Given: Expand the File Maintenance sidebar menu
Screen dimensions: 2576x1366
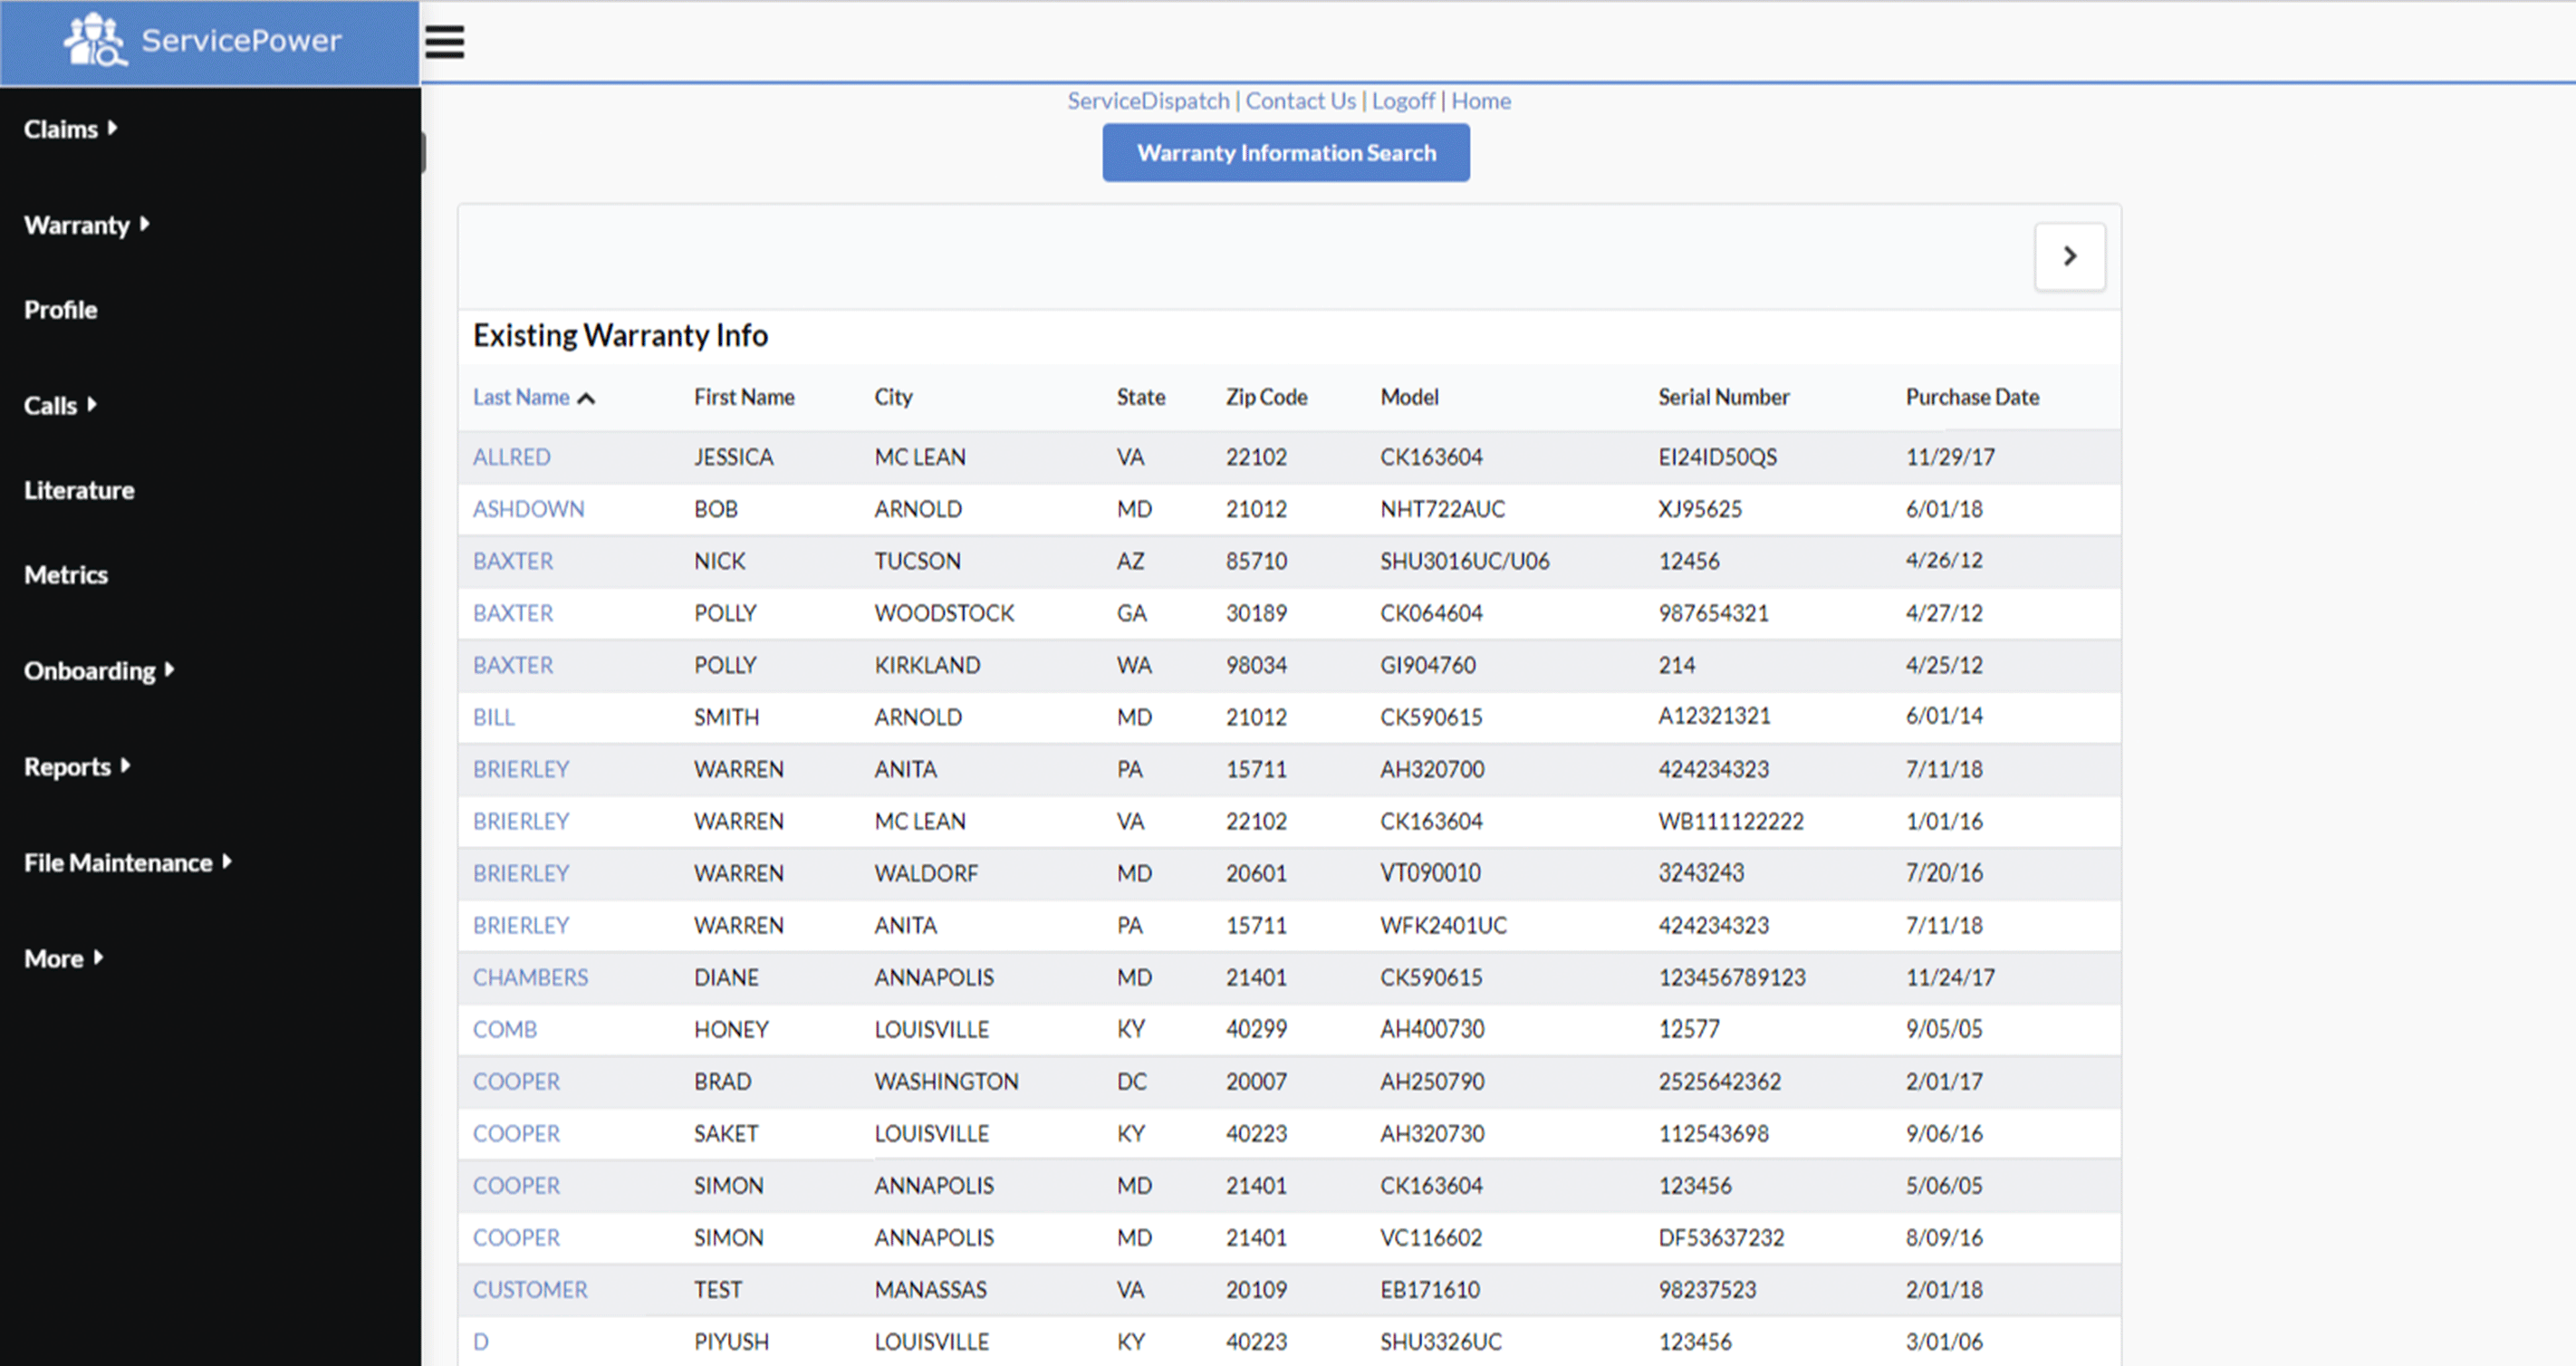Looking at the screenshot, I should pyautogui.click(x=128, y=862).
